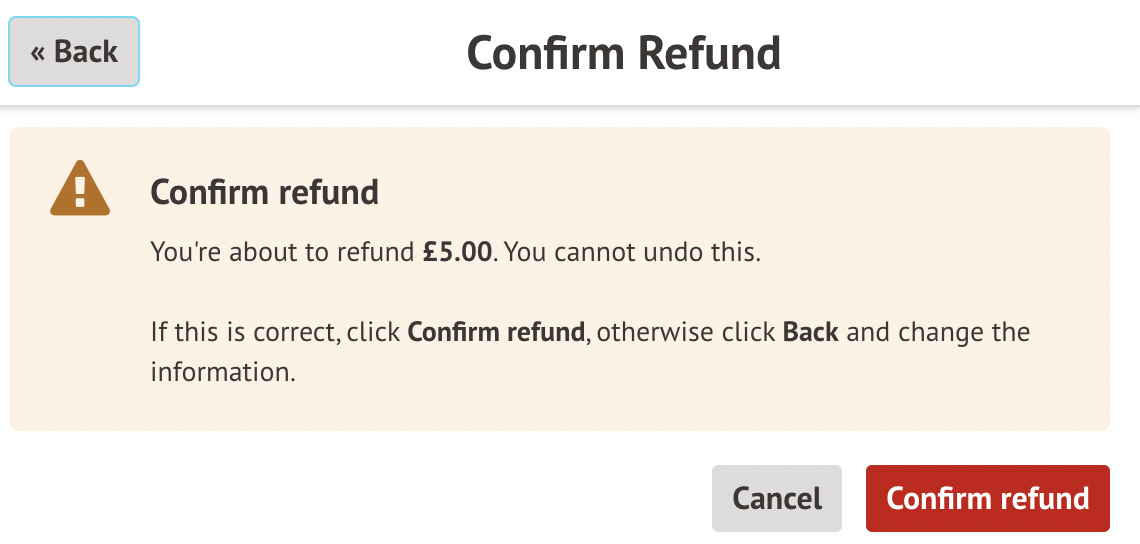Click blank space left of the Cancel button
Image resolution: width=1140 pixels, height=544 pixels.
400,498
